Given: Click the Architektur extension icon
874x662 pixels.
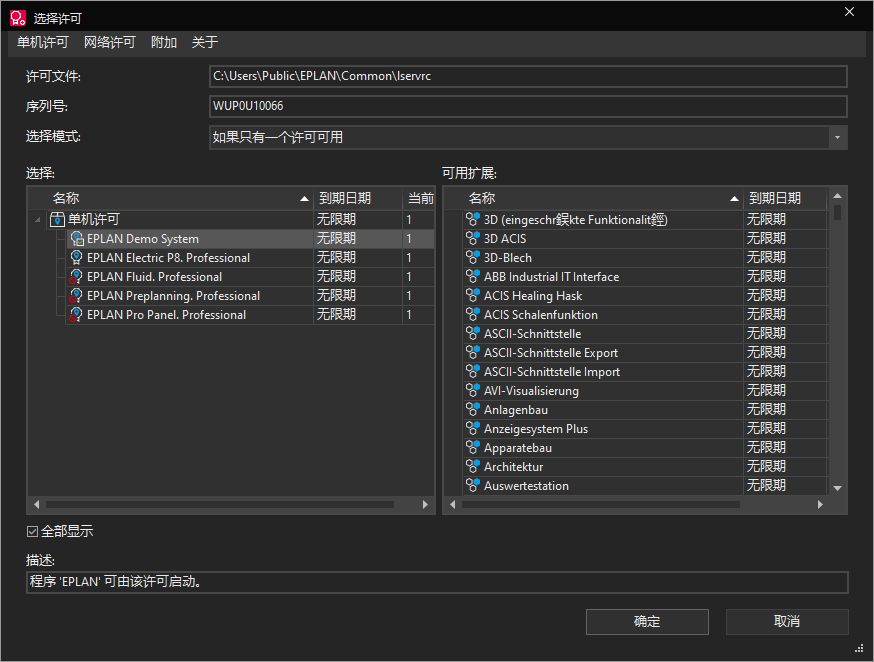Looking at the screenshot, I should click(x=473, y=467).
